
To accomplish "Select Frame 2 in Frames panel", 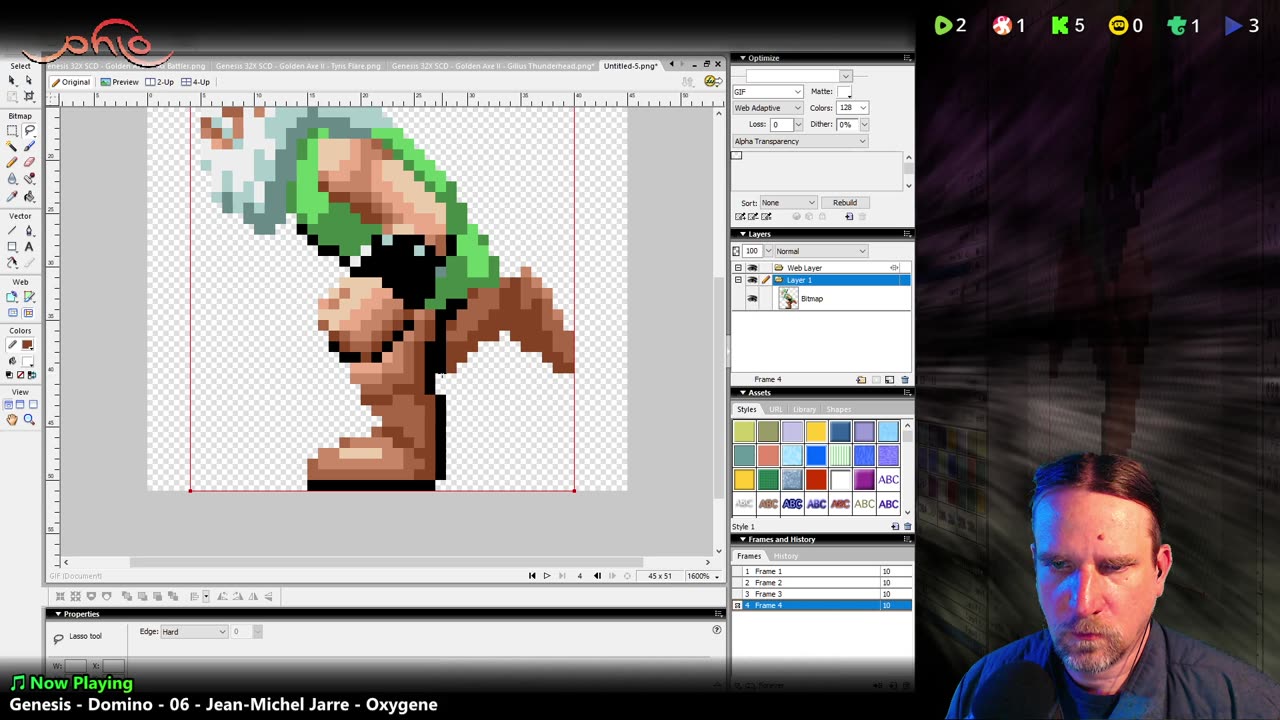I will point(821,583).
